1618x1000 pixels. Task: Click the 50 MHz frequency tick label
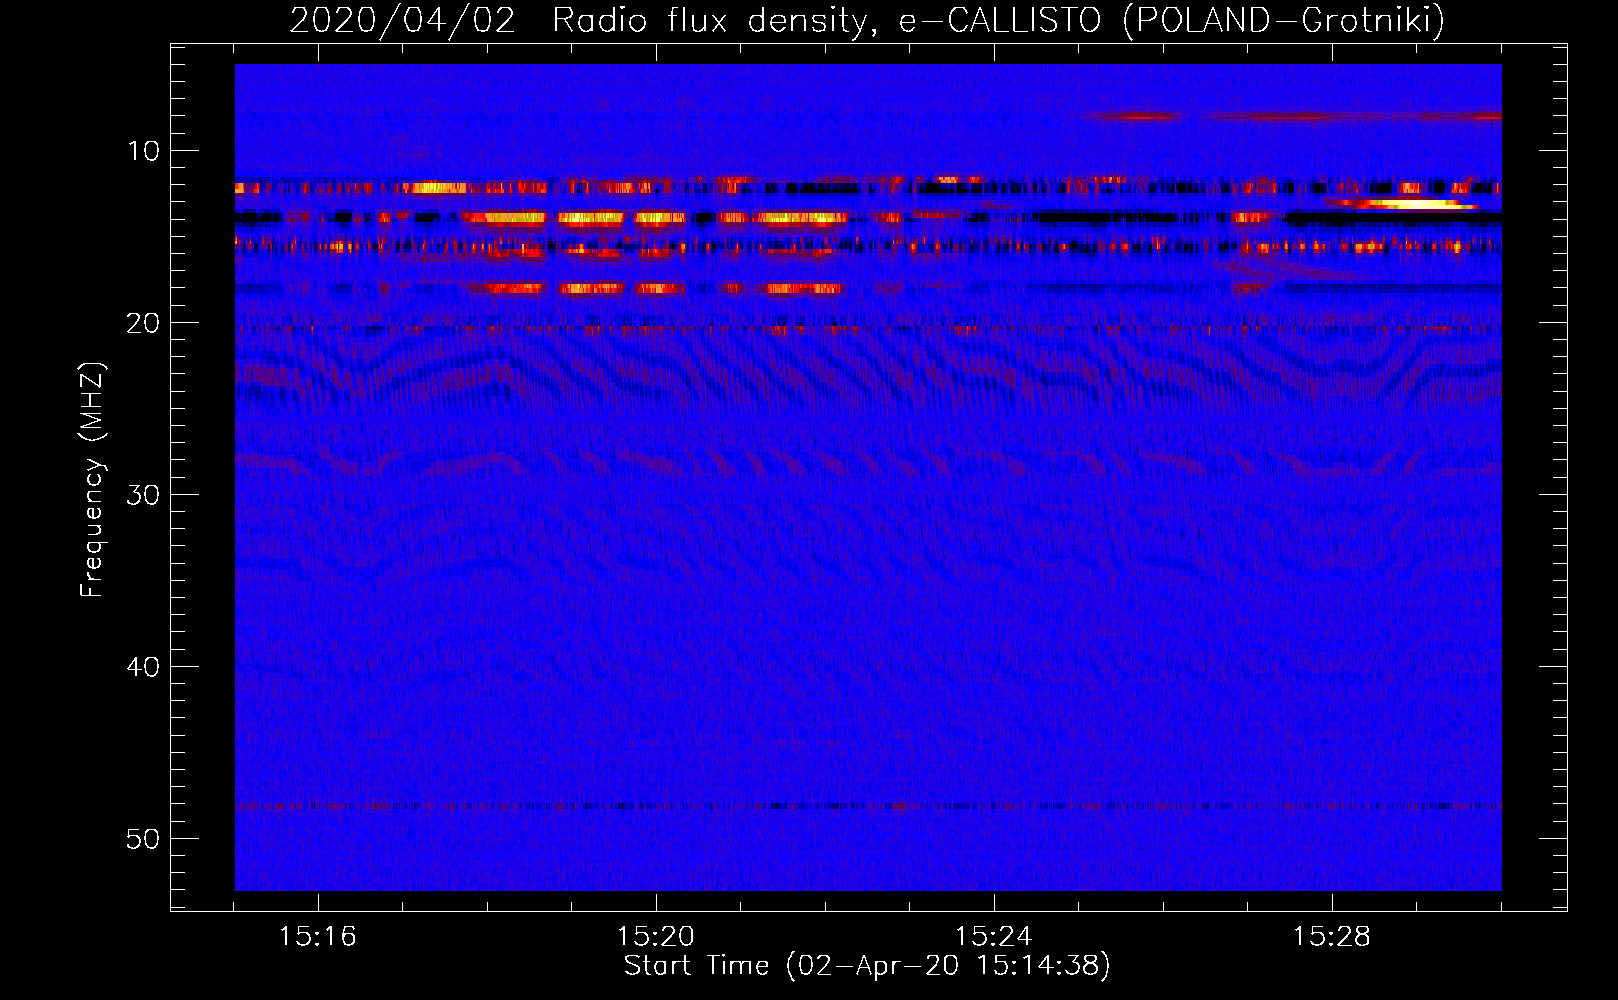143,839
